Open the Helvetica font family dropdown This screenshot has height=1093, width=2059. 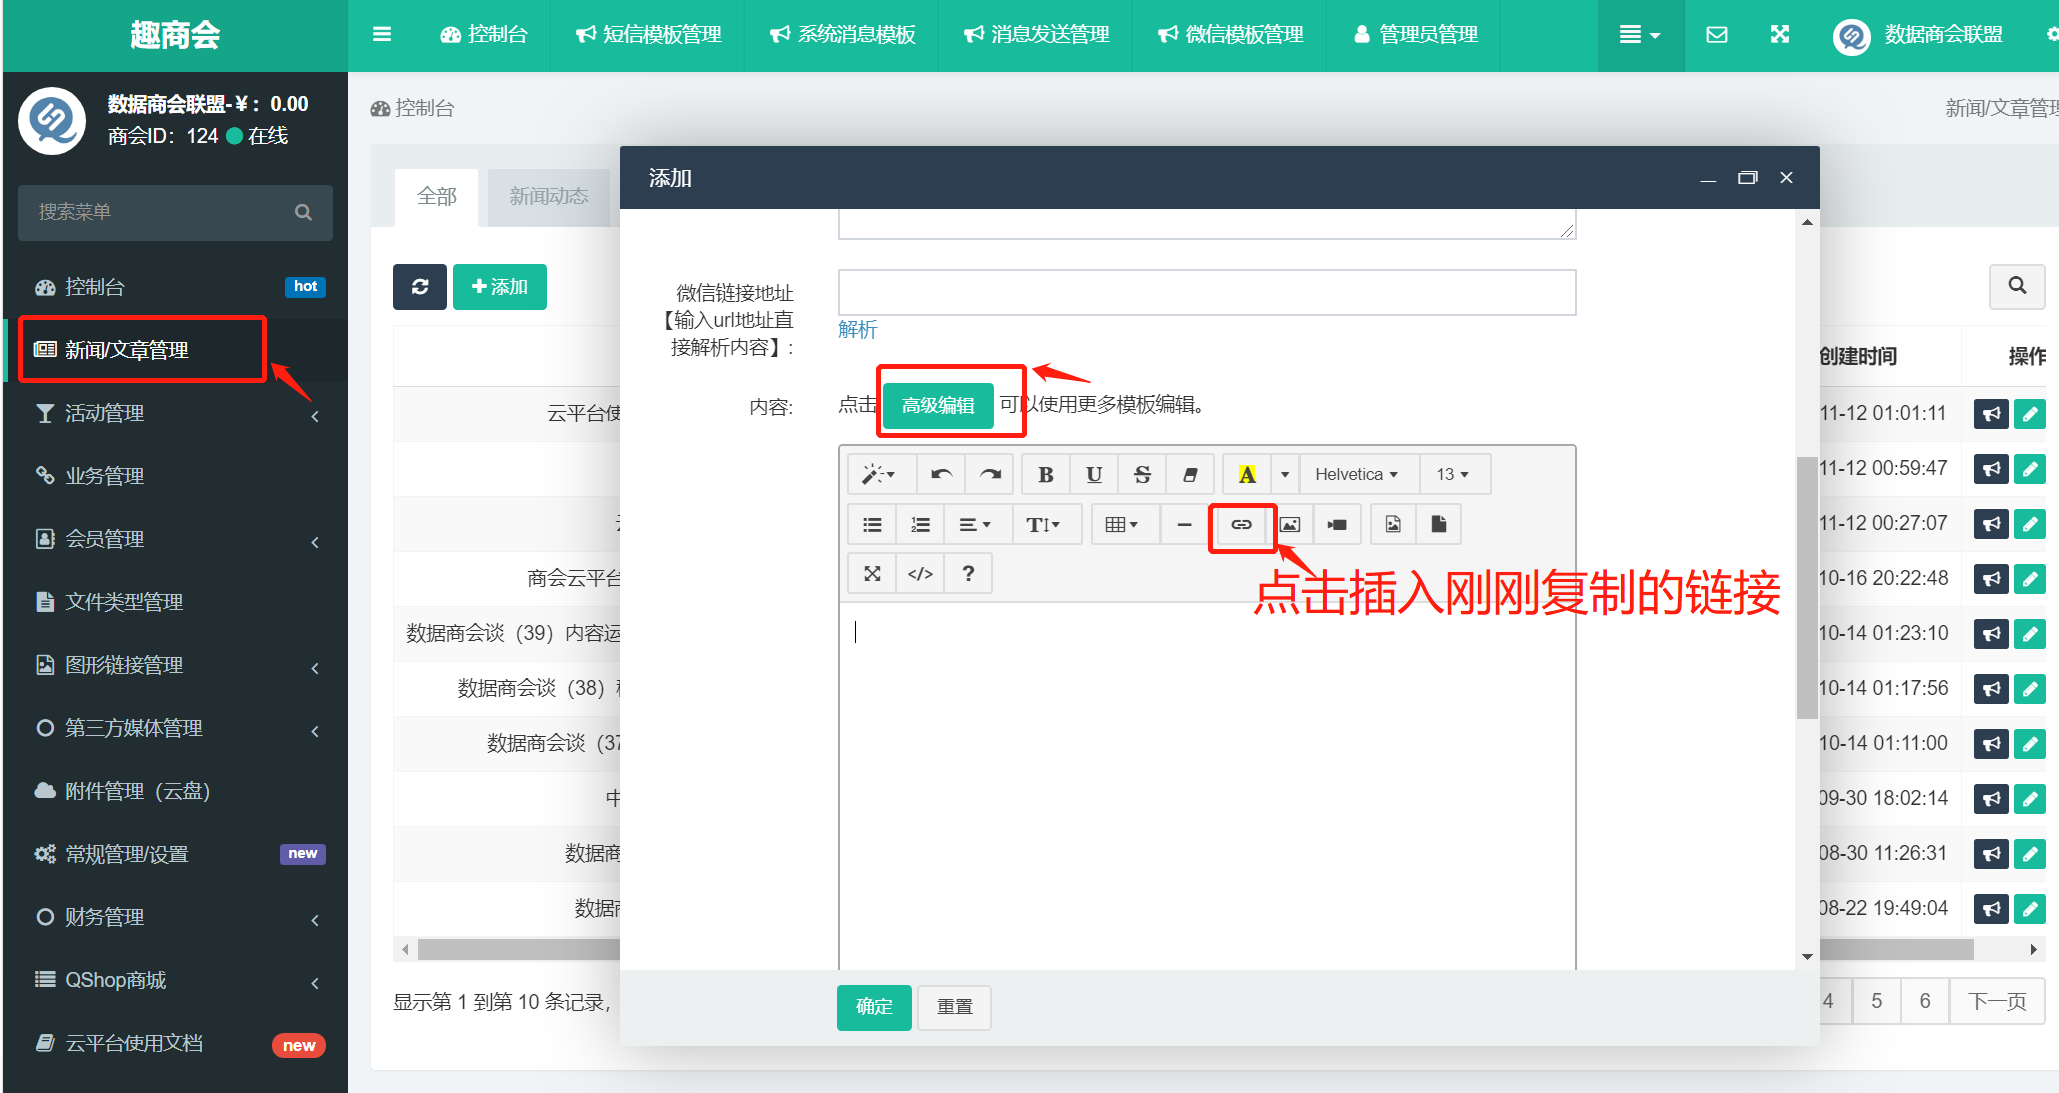point(1355,475)
